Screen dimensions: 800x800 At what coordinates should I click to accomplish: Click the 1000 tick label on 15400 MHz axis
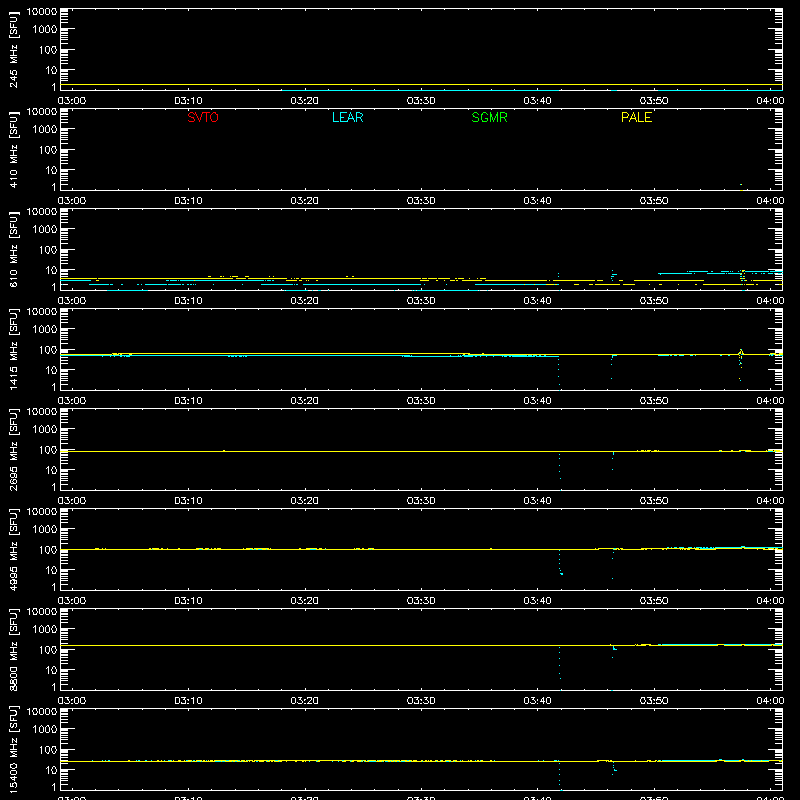click(45, 729)
